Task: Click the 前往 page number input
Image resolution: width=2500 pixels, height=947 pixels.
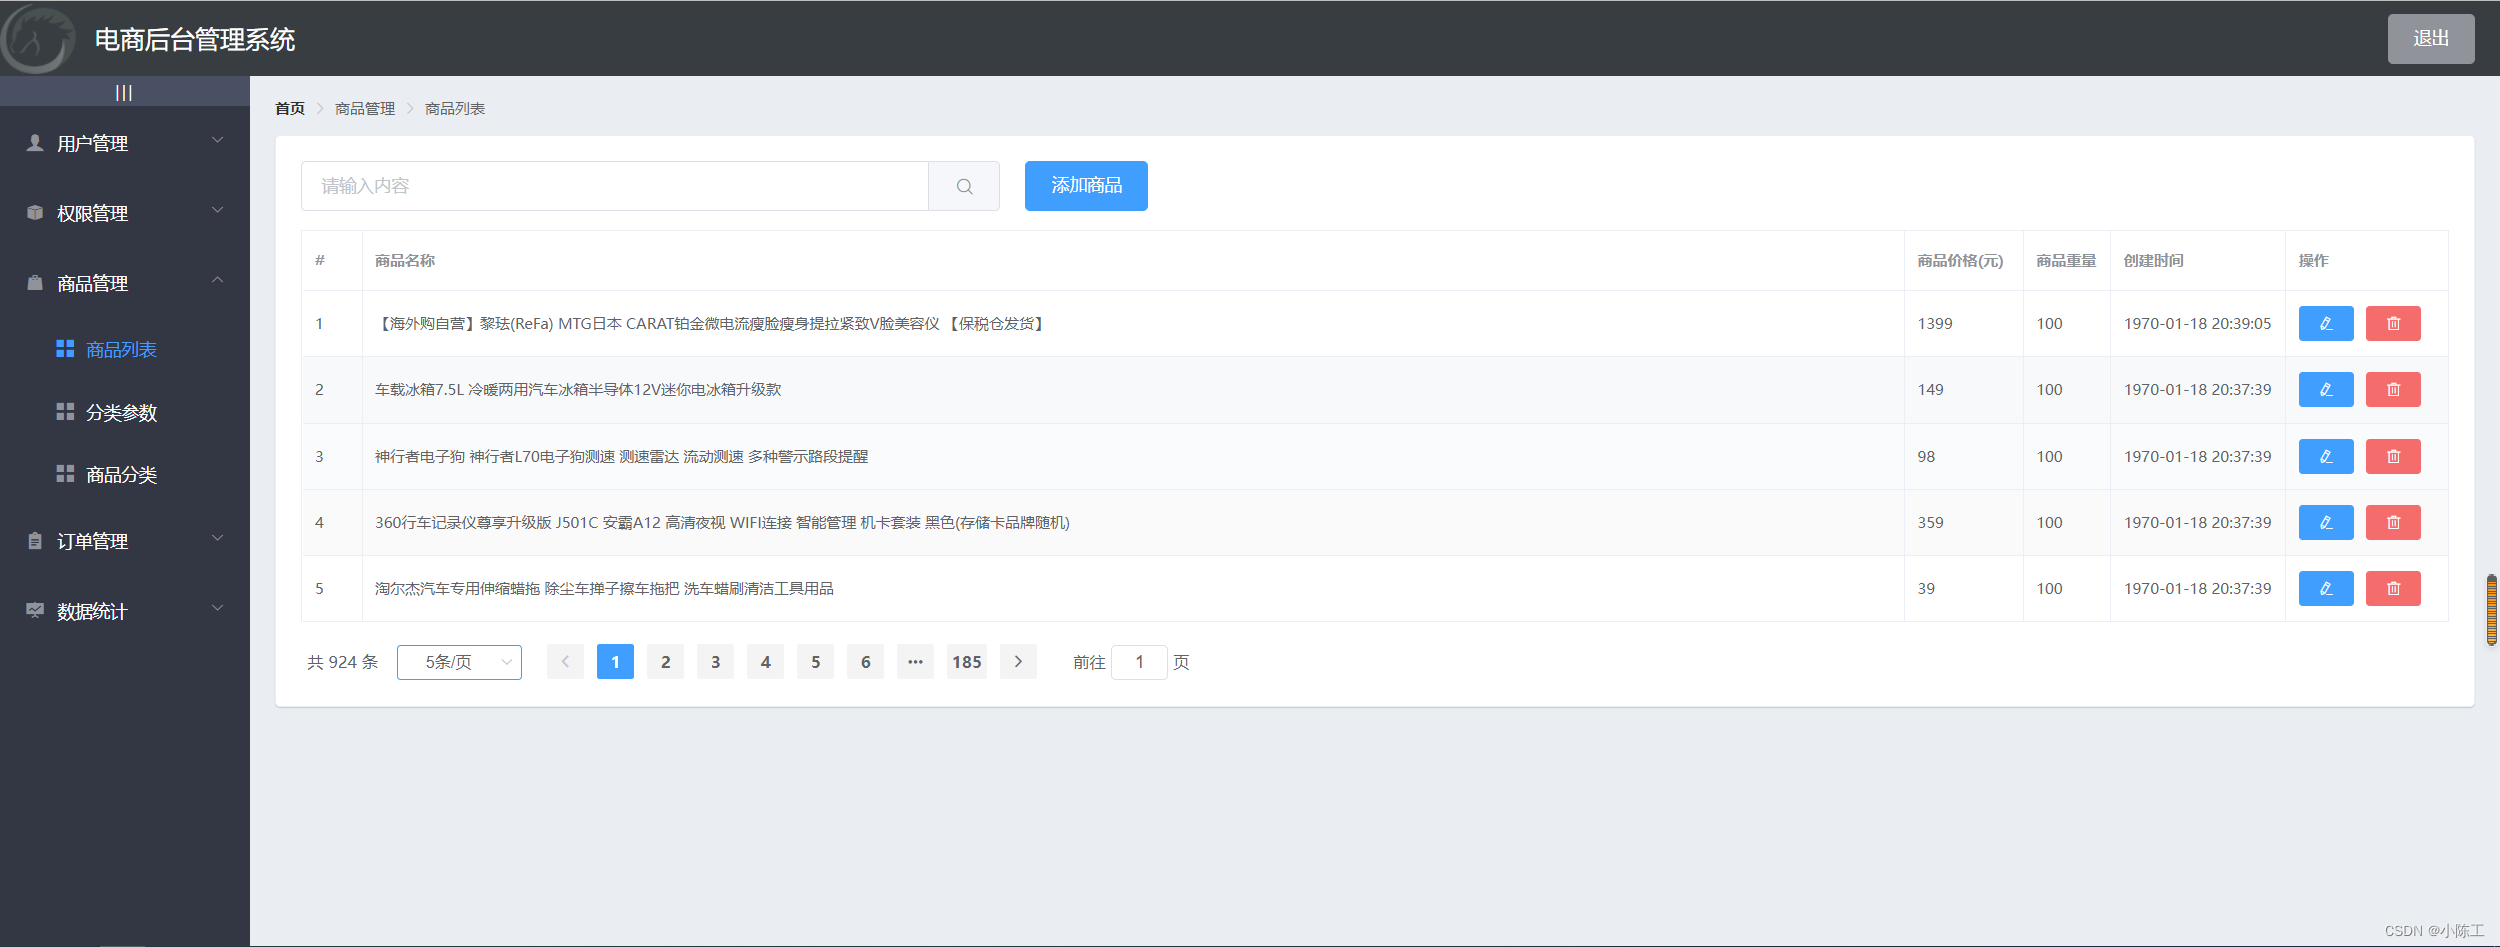Action: click(1139, 662)
